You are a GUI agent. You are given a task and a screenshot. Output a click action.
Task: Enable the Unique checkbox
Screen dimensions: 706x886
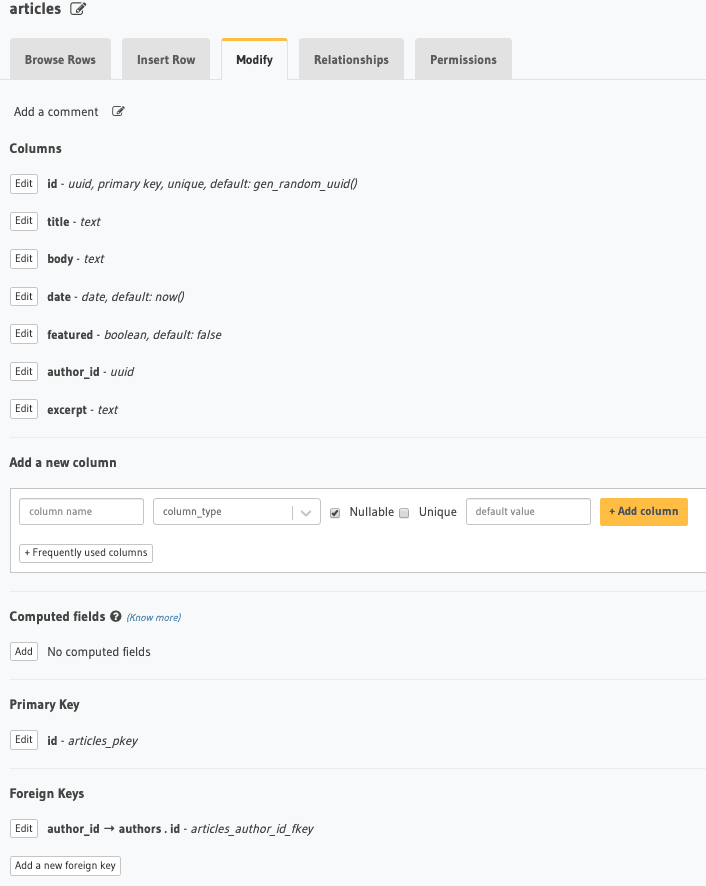[404, 511]
